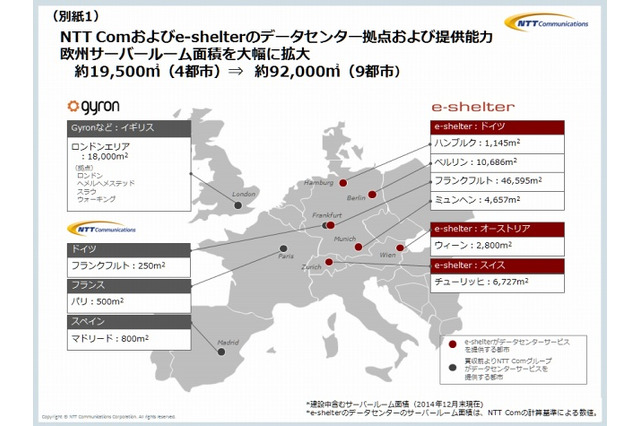Viewport: 640px width, 426px height.
Task: Click 'ウィーン：2,800m²' row
Action: (497, 246)
